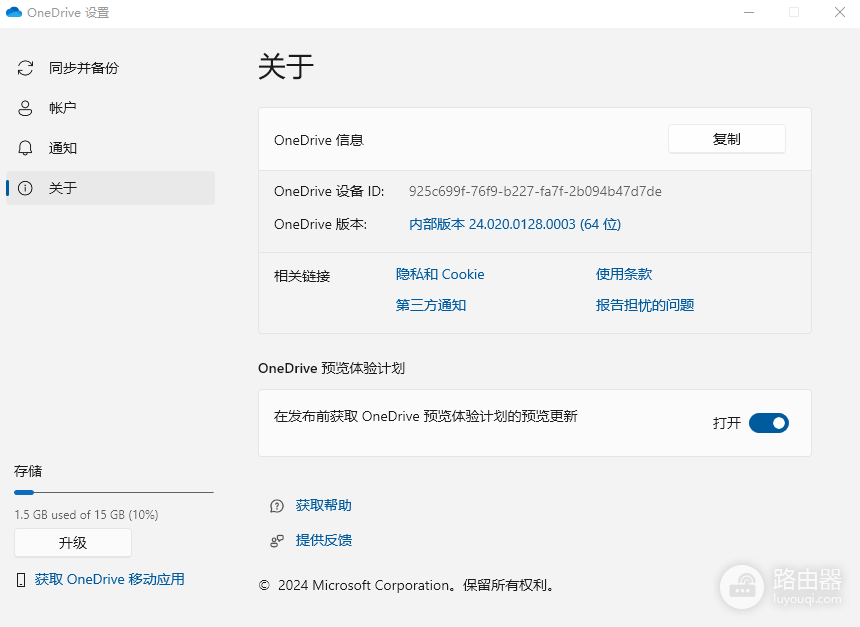Viewport: 860px width, 627px height.
Task: Open the 第三方通知 link
Action: [x=431, y=305]
